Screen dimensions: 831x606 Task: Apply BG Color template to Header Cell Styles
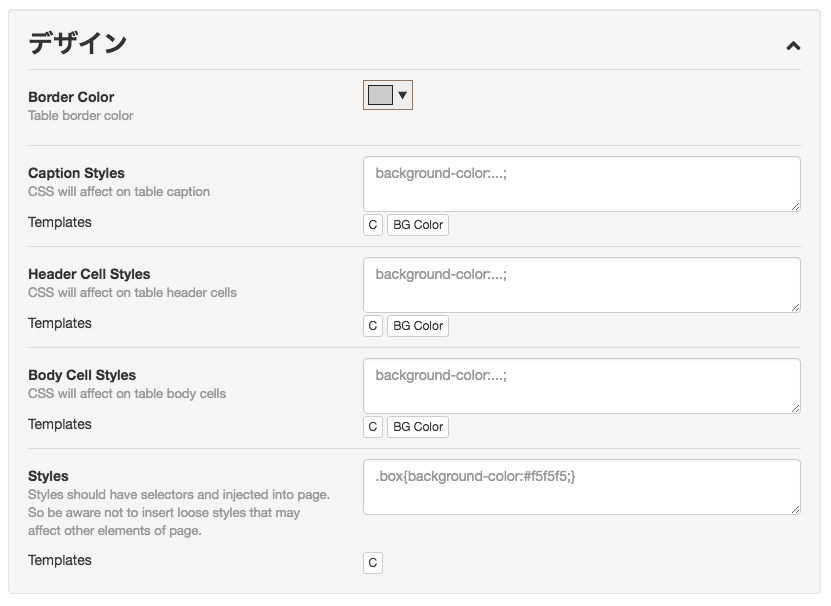click(x=418, y=326)
